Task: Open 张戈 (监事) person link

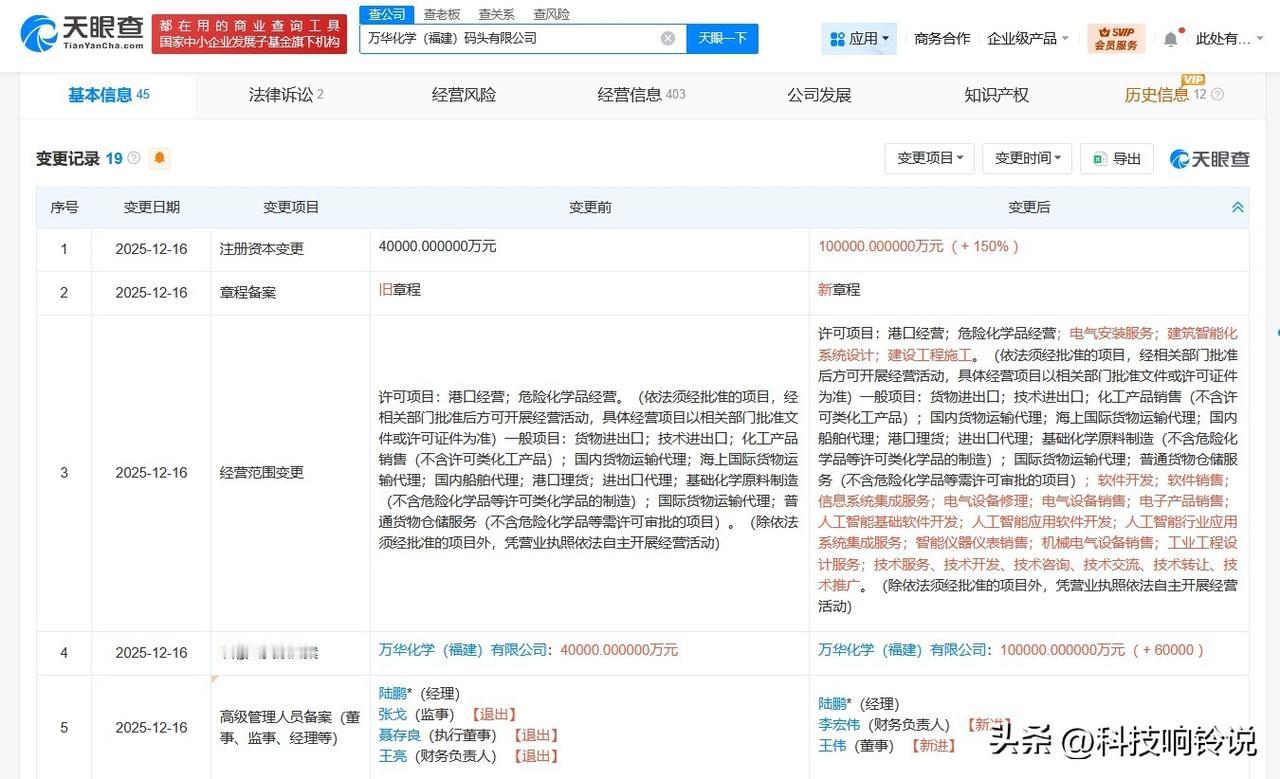Action: pos(392,714)
